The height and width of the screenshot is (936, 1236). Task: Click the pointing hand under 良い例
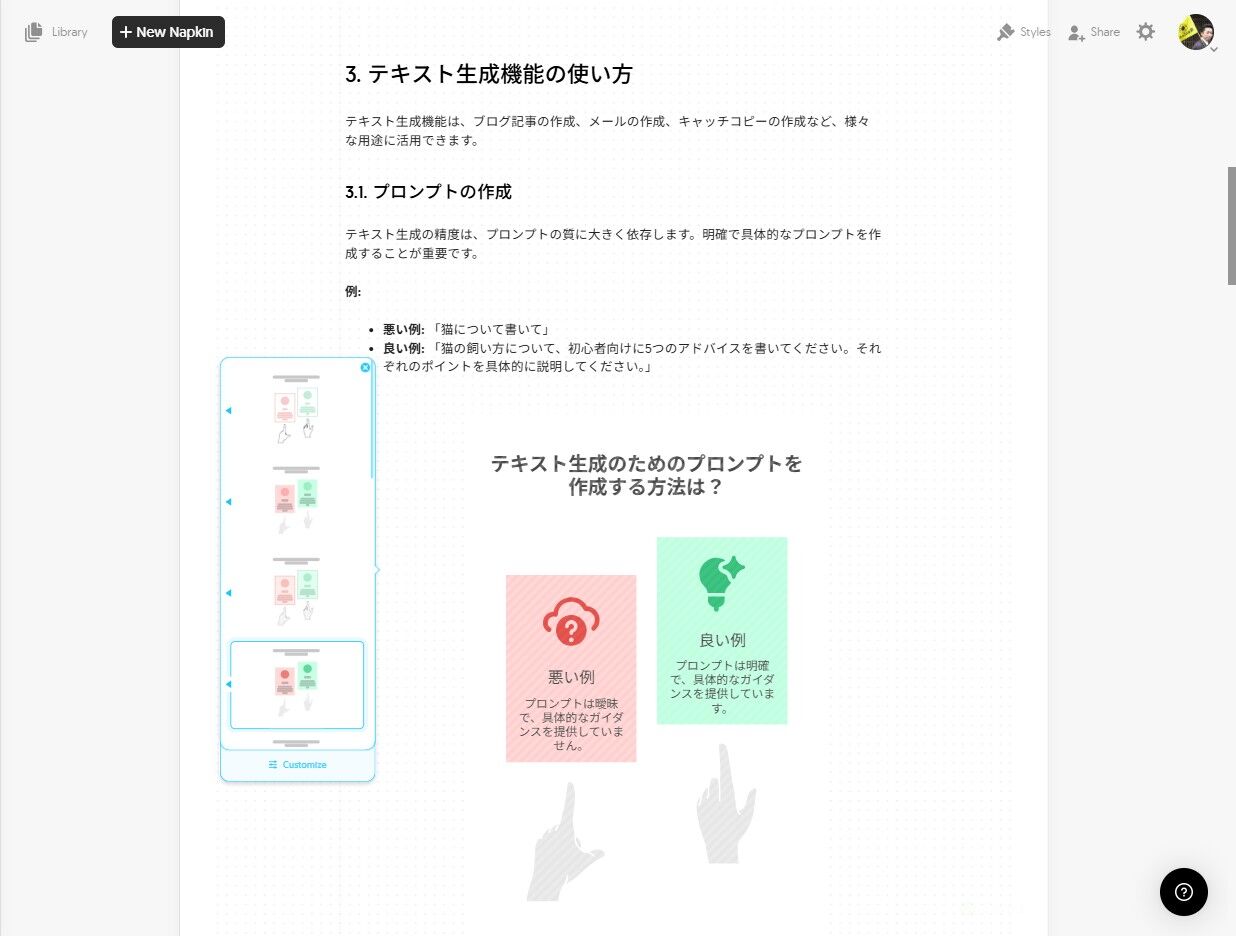[x=725, y=803]
